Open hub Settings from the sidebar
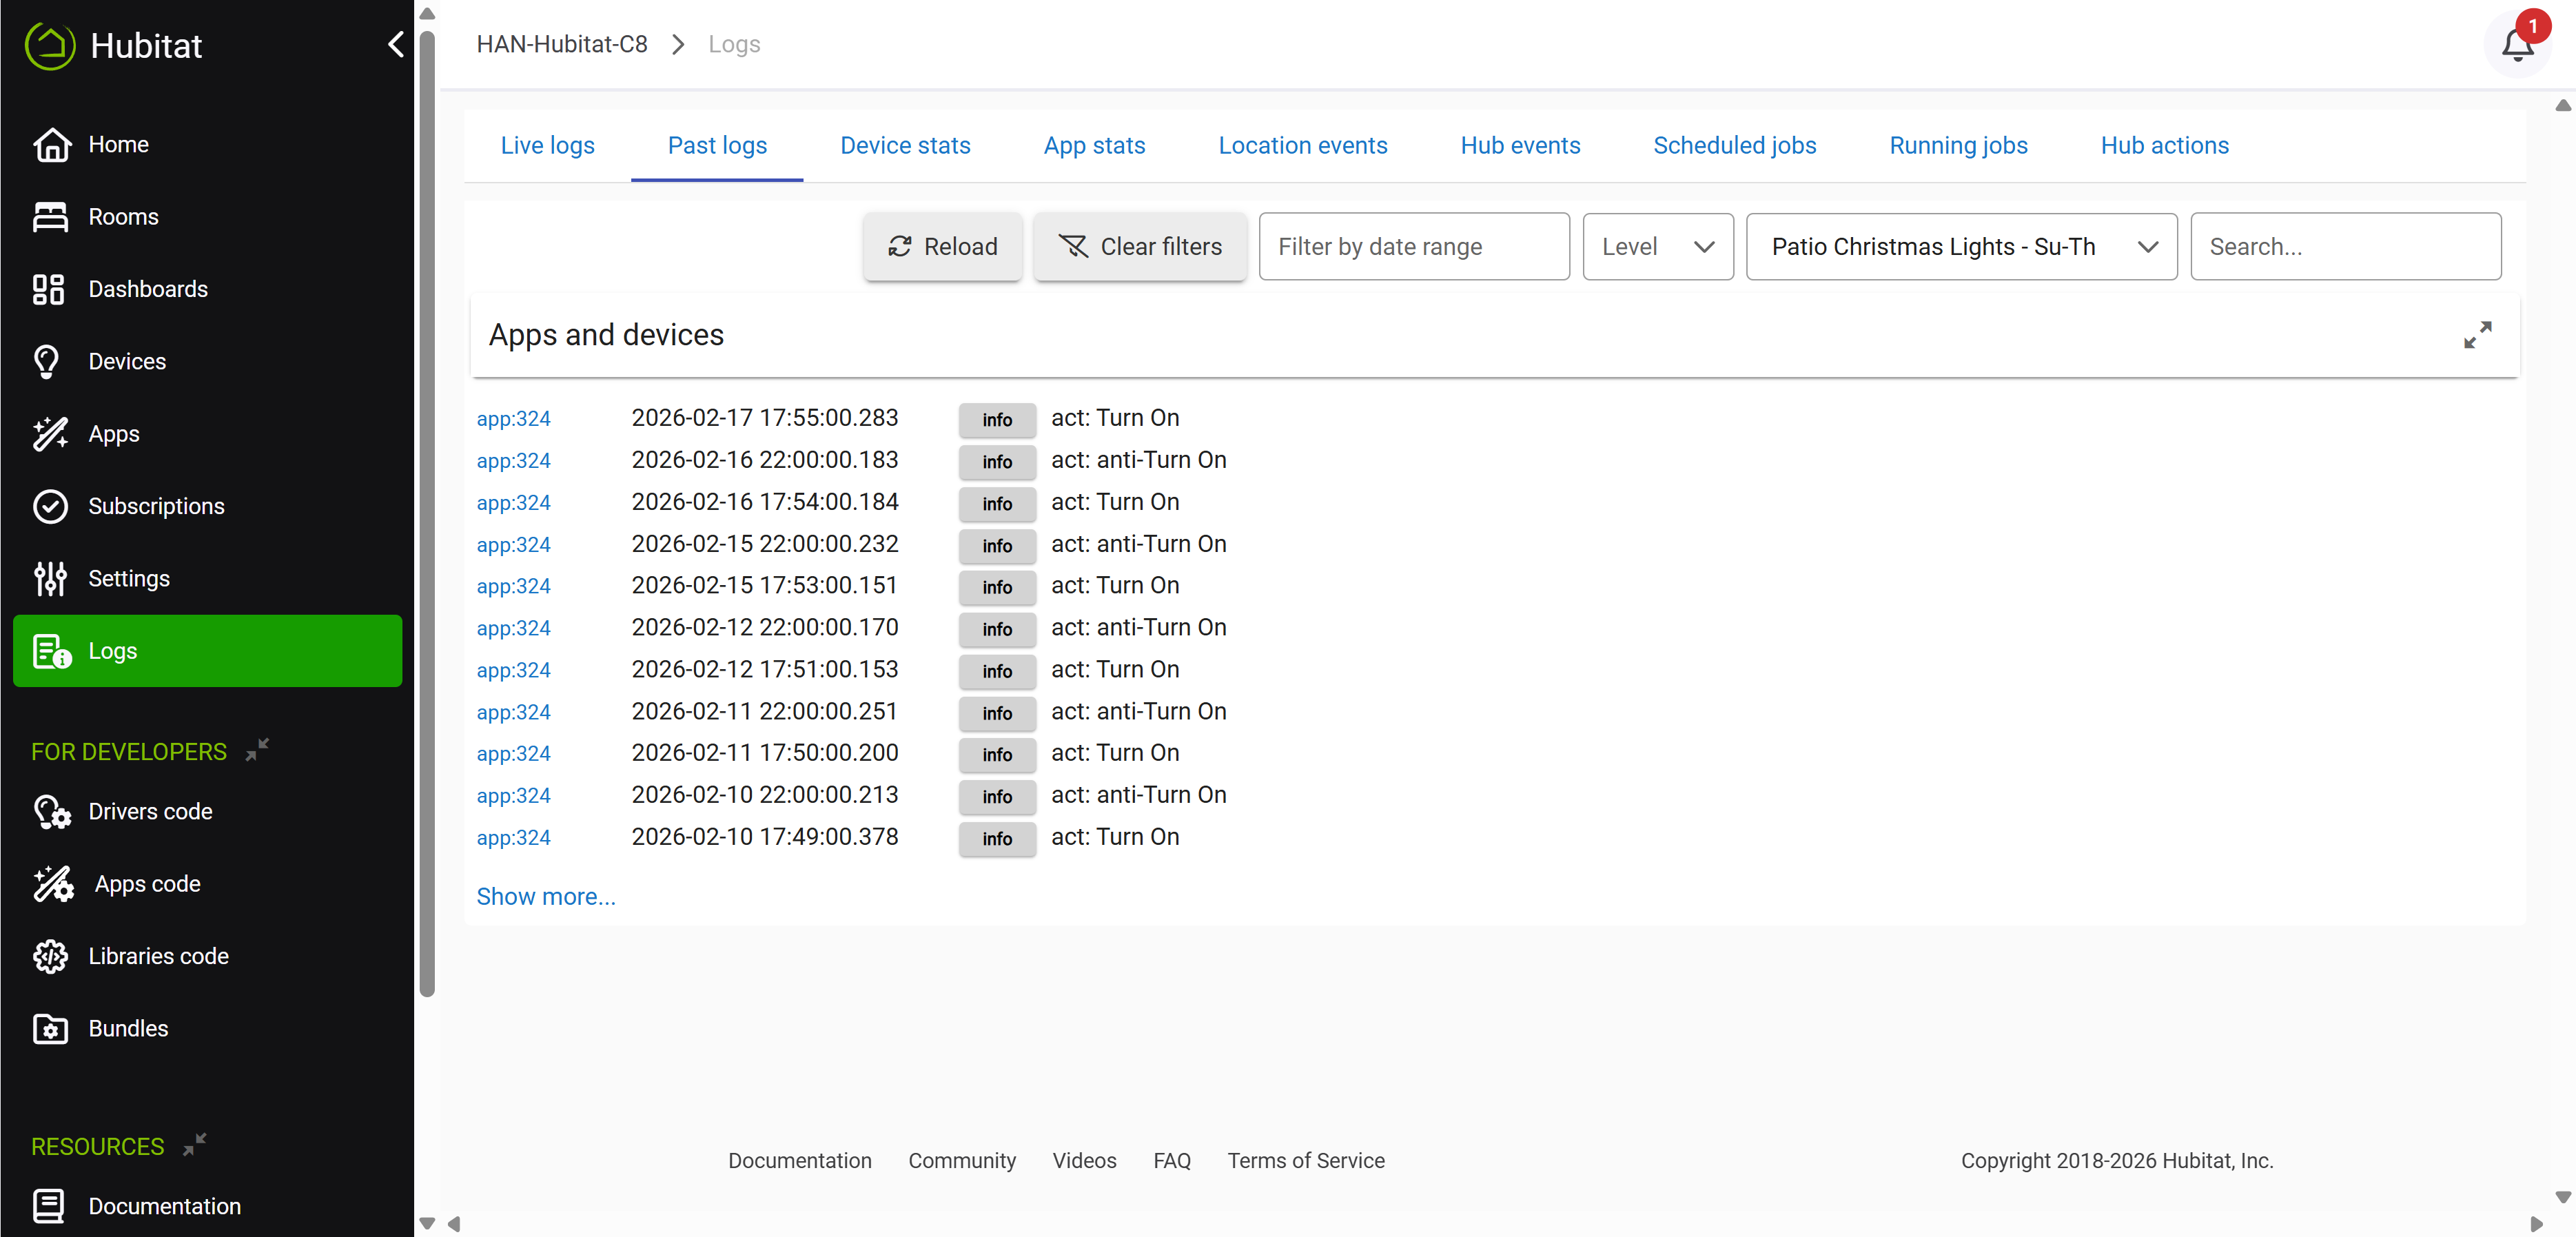Screen dimensions: 2576x1237 click(128, 578)
